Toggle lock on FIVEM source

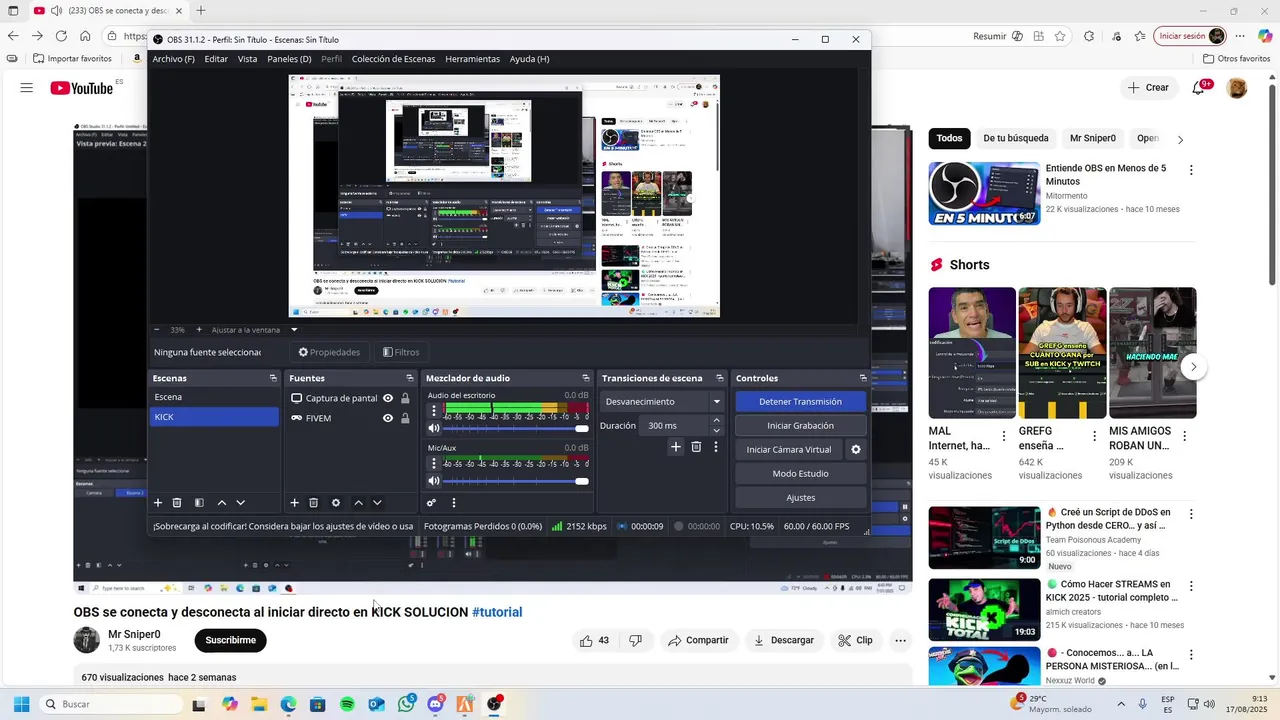point(405,418)
